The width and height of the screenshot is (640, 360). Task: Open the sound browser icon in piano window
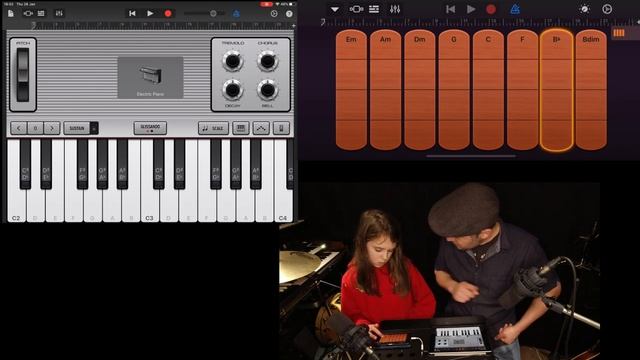(28, 13)
